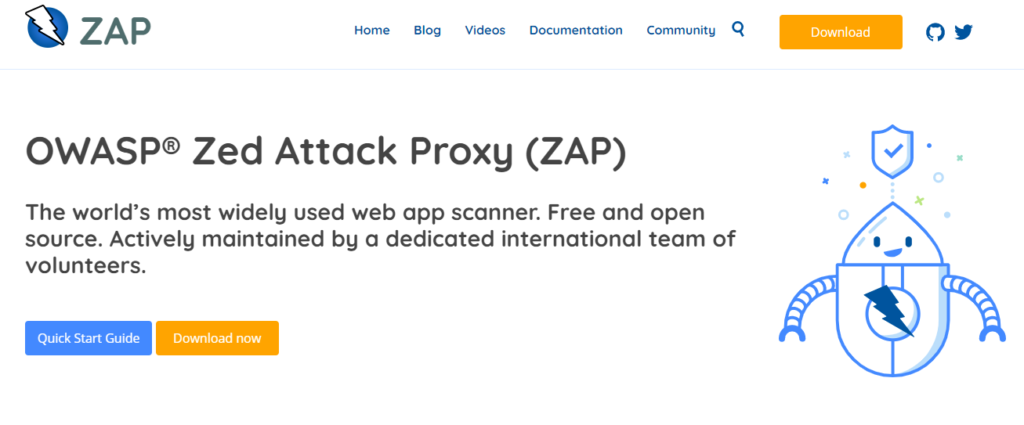Click the orange Download button in header
The image size is (1024, 425).
840,32
